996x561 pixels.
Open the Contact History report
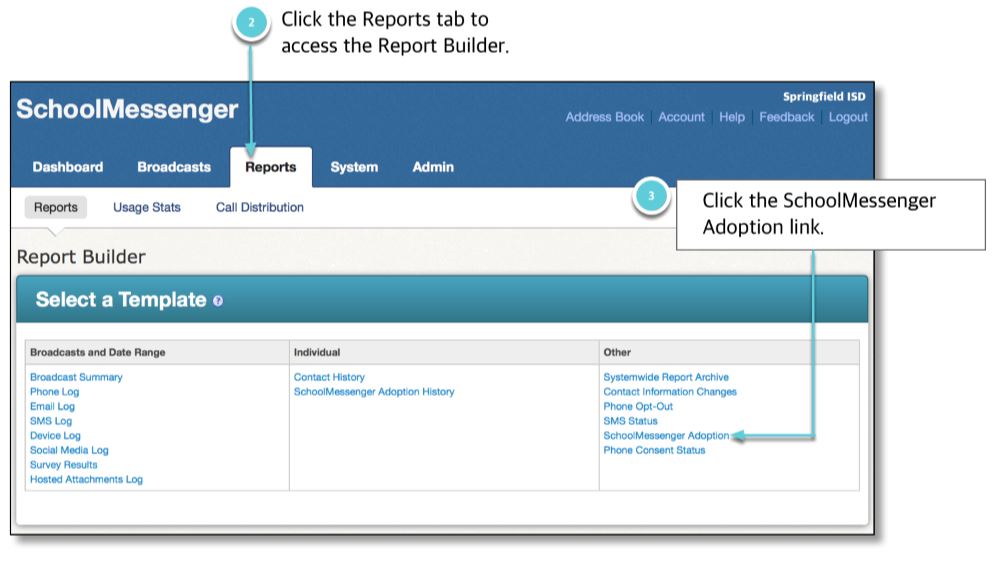[329, 377]
